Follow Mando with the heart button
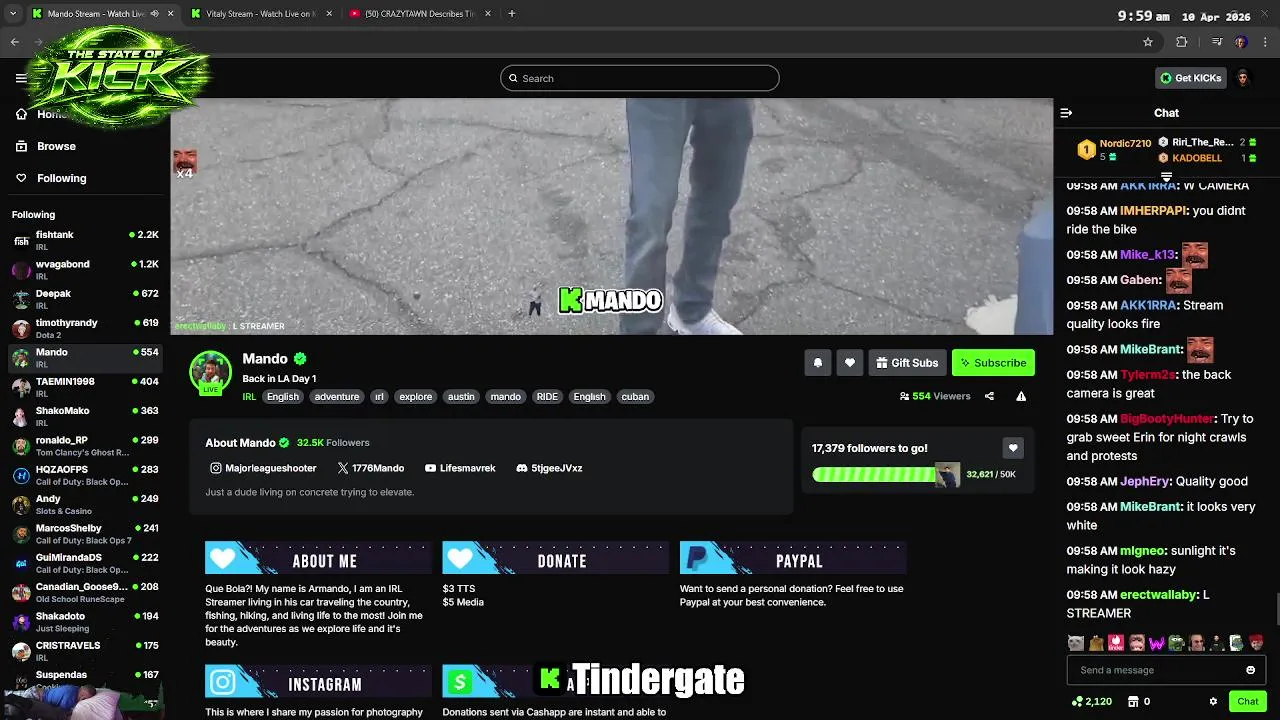Viewport: 1280px width, 720px height. 849,363
